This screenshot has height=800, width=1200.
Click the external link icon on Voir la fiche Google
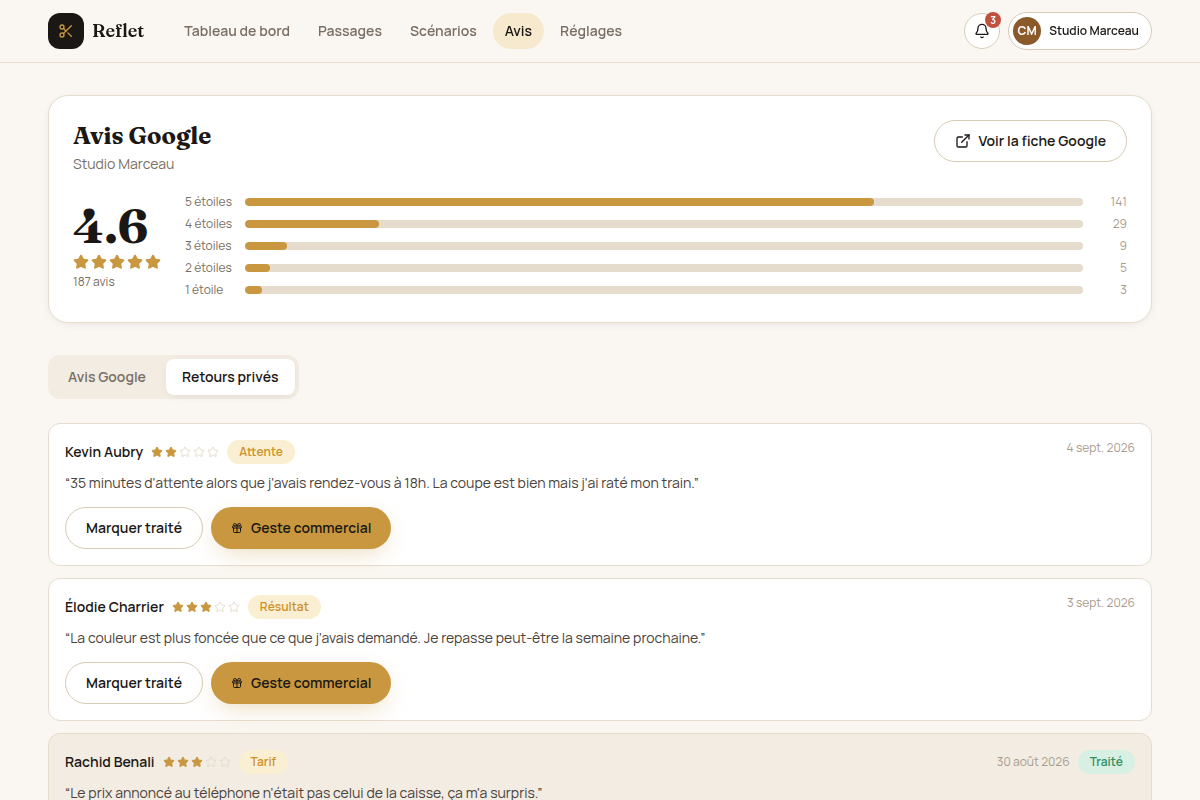click(x=963, y=141)
